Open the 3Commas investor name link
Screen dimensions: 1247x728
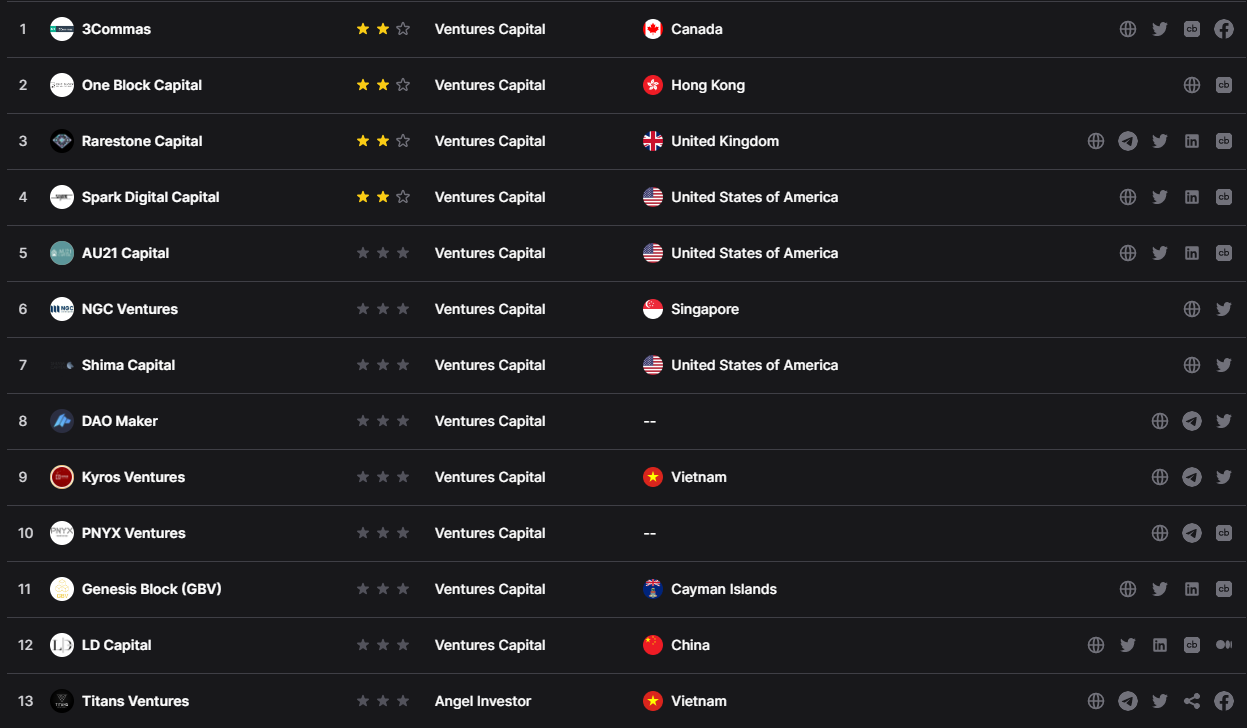[x=116, y=29]
